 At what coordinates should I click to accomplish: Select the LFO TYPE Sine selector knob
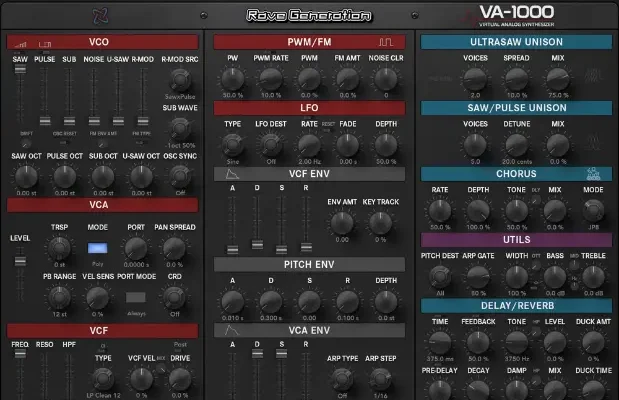click(x=233, y=146)
